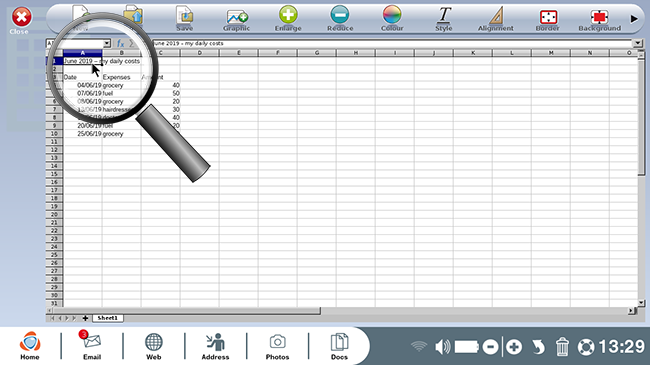Expand the formula bar dropdown arrow
650x365 pixels.
638,43
